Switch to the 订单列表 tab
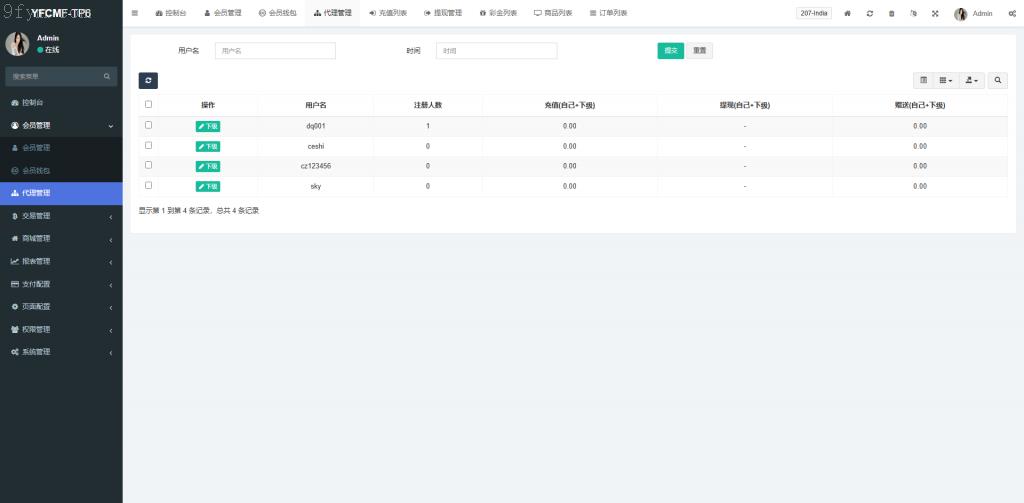 [x=608, y=13]
